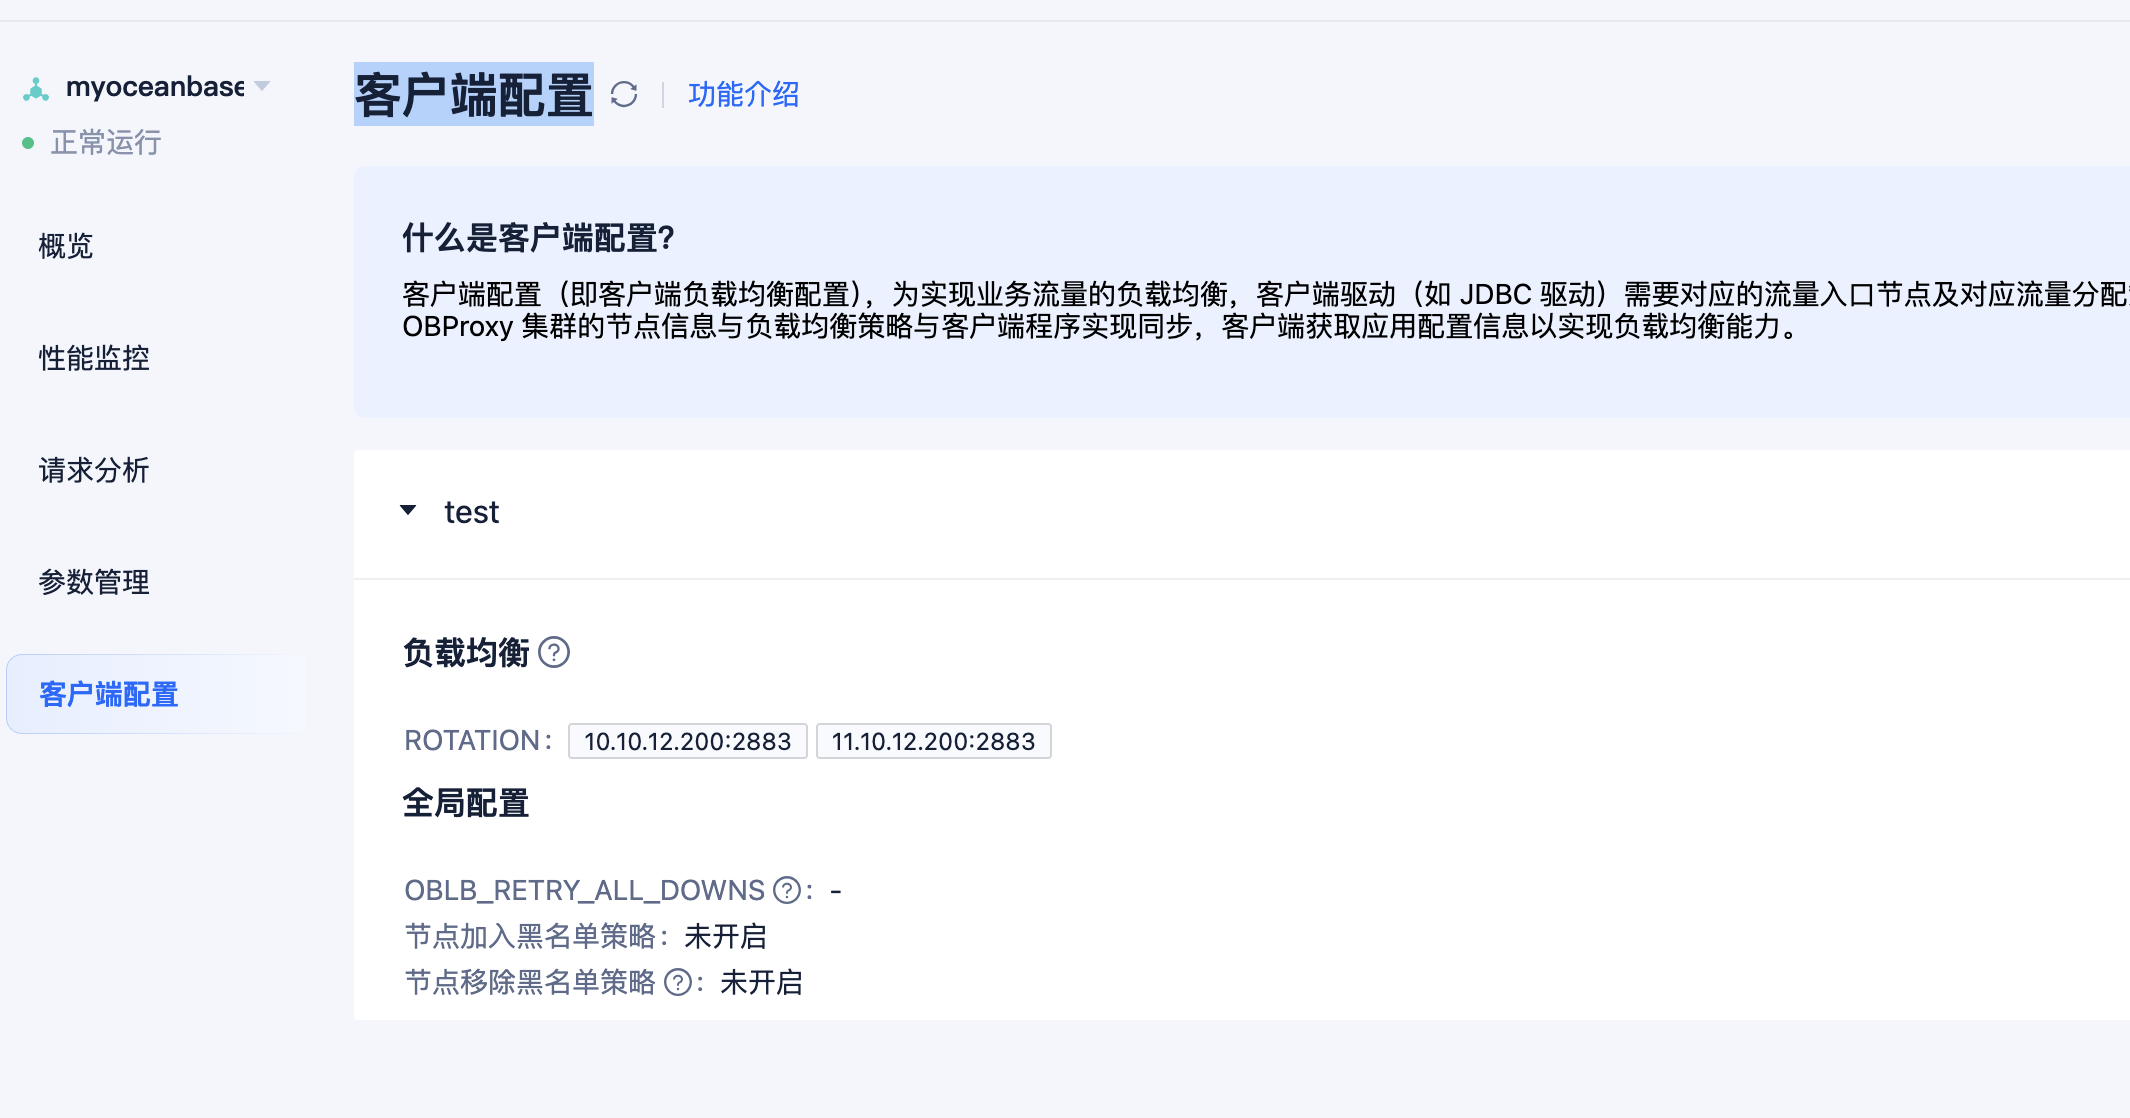2130x1118 pixels.
Task: Click the help icon next to 负载均衡
Action: point(554,653)
